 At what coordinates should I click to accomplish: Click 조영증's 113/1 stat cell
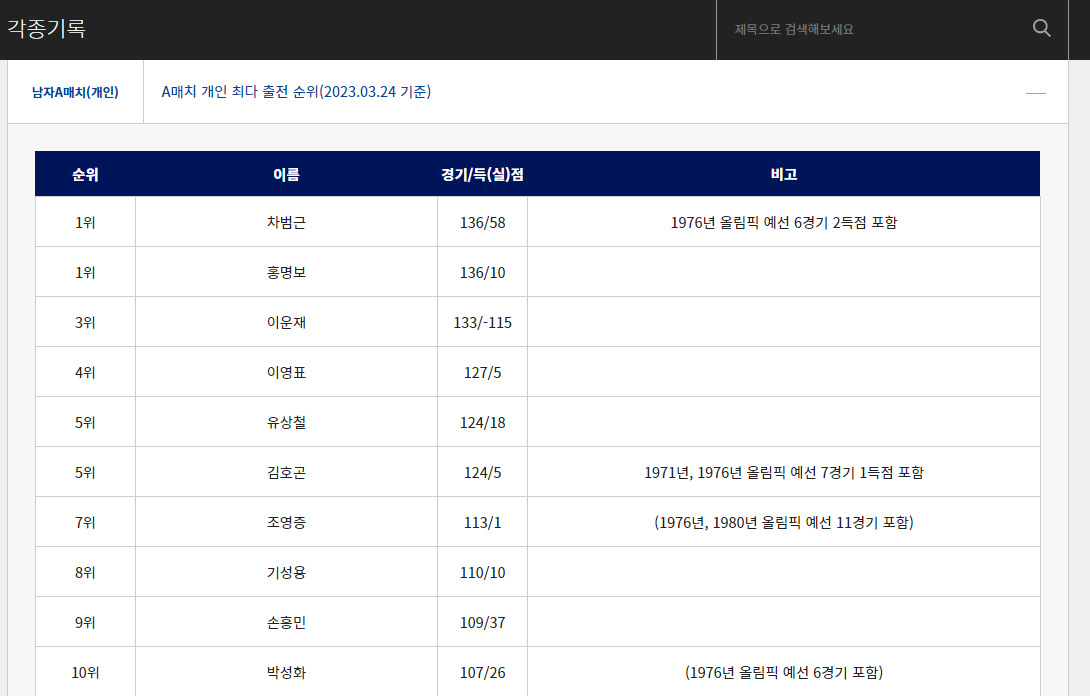482,521
